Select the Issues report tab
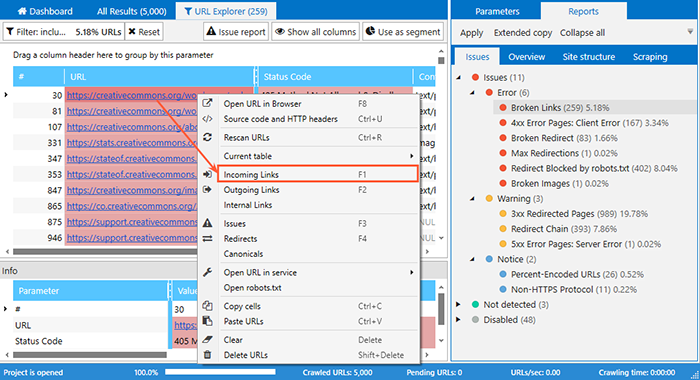Screen dimensions: 700x380 coord(477,57)
